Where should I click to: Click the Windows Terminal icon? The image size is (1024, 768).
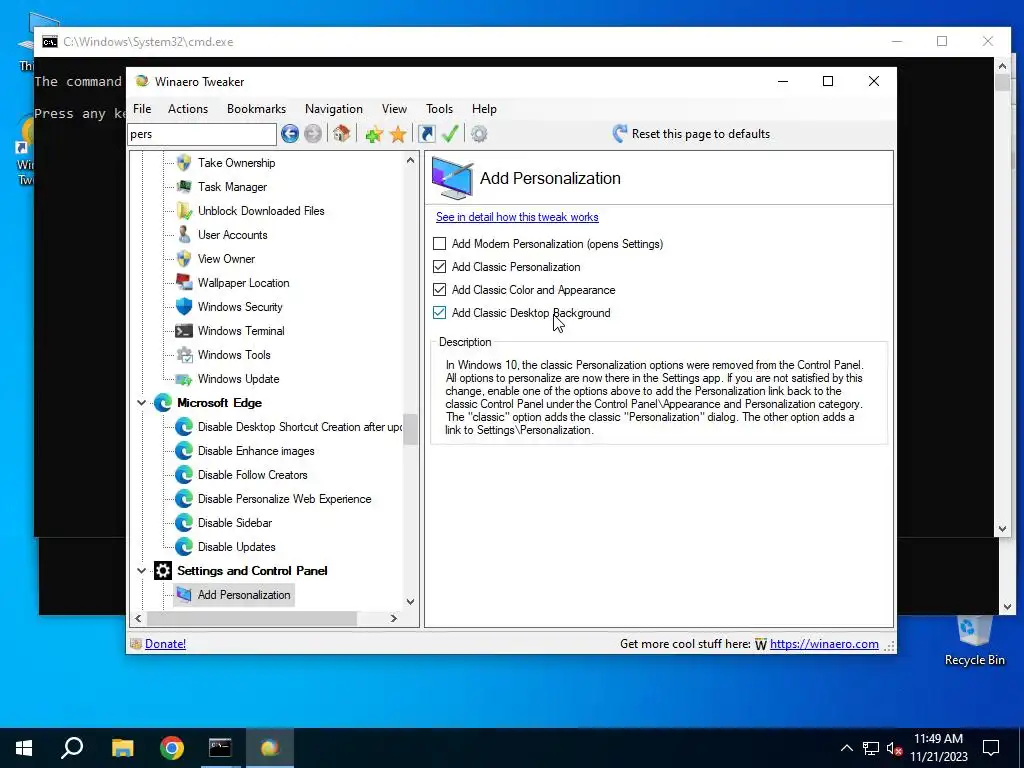tap(184, 330)
